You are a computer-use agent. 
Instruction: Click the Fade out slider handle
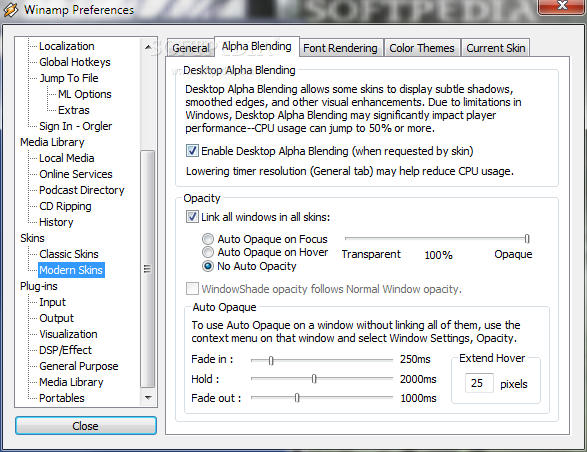coord(297,397)
